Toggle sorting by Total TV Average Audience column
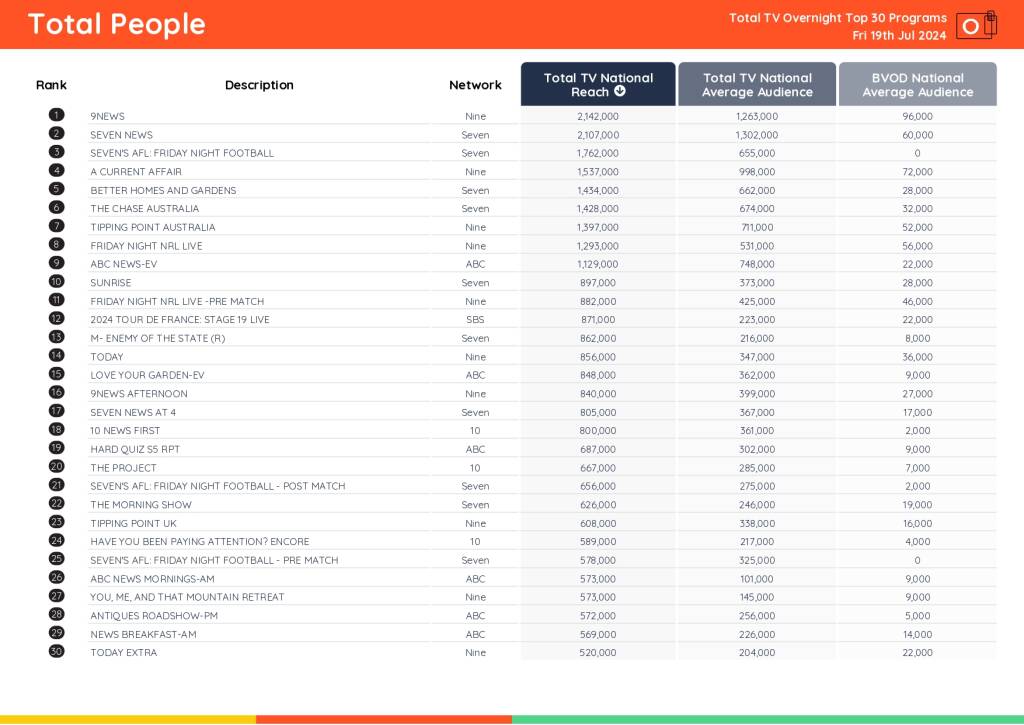The width and height of the screenshot is (1024, 725). pyautogui.click(x=757, y=84)
